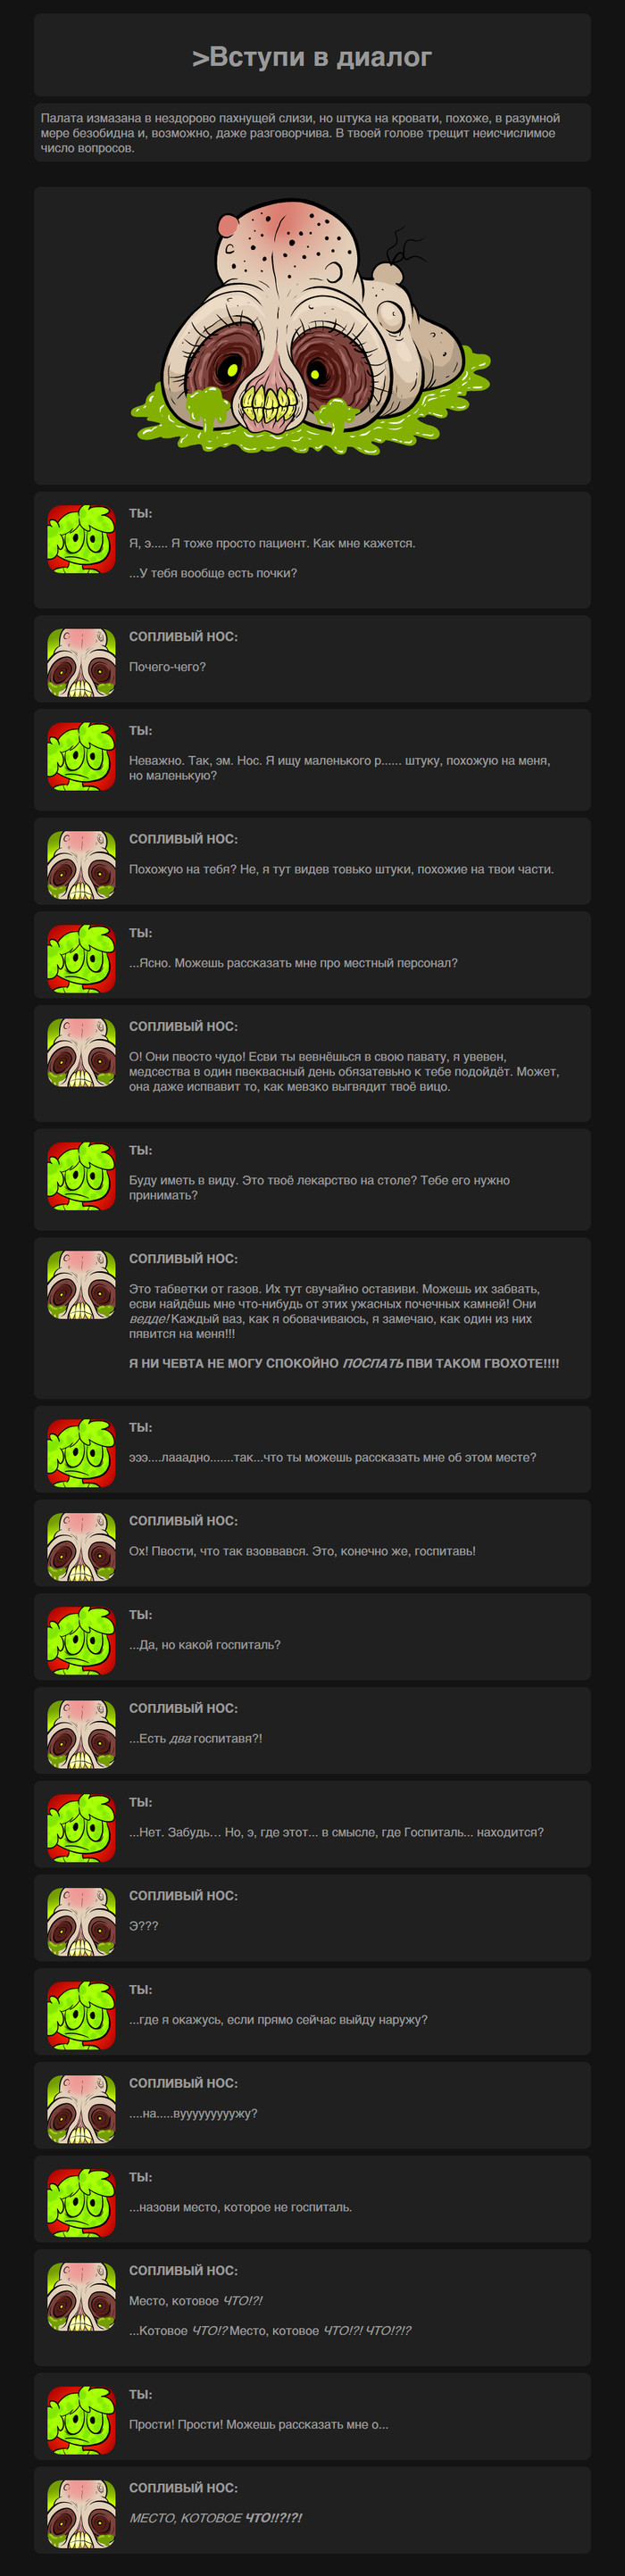
Task: Click skull avatar beside "Почего-чего?"
Action: (82, 663)
